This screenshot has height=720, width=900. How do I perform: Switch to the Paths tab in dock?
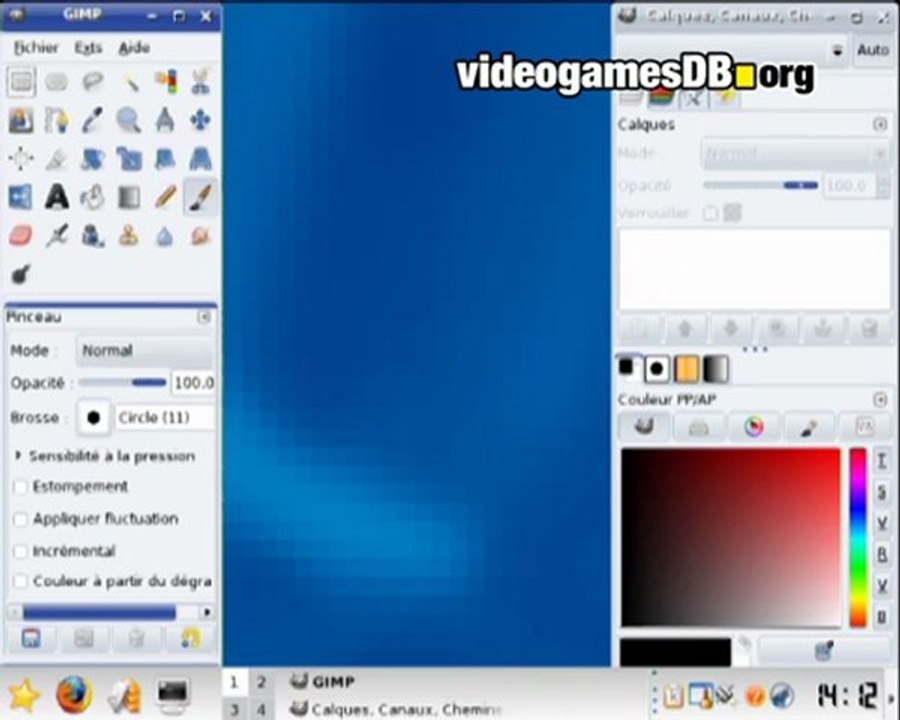[x=693, y=98]
